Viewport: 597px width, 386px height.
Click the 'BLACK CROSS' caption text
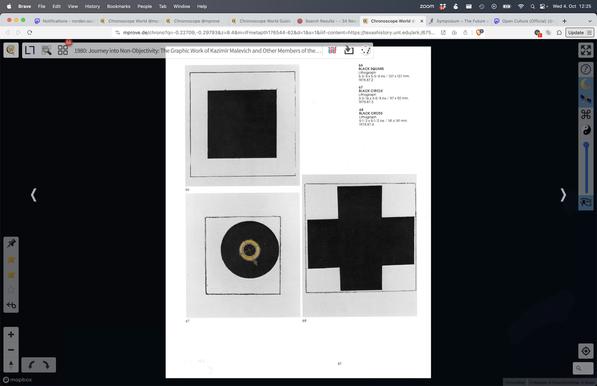[x=370, y=113]
